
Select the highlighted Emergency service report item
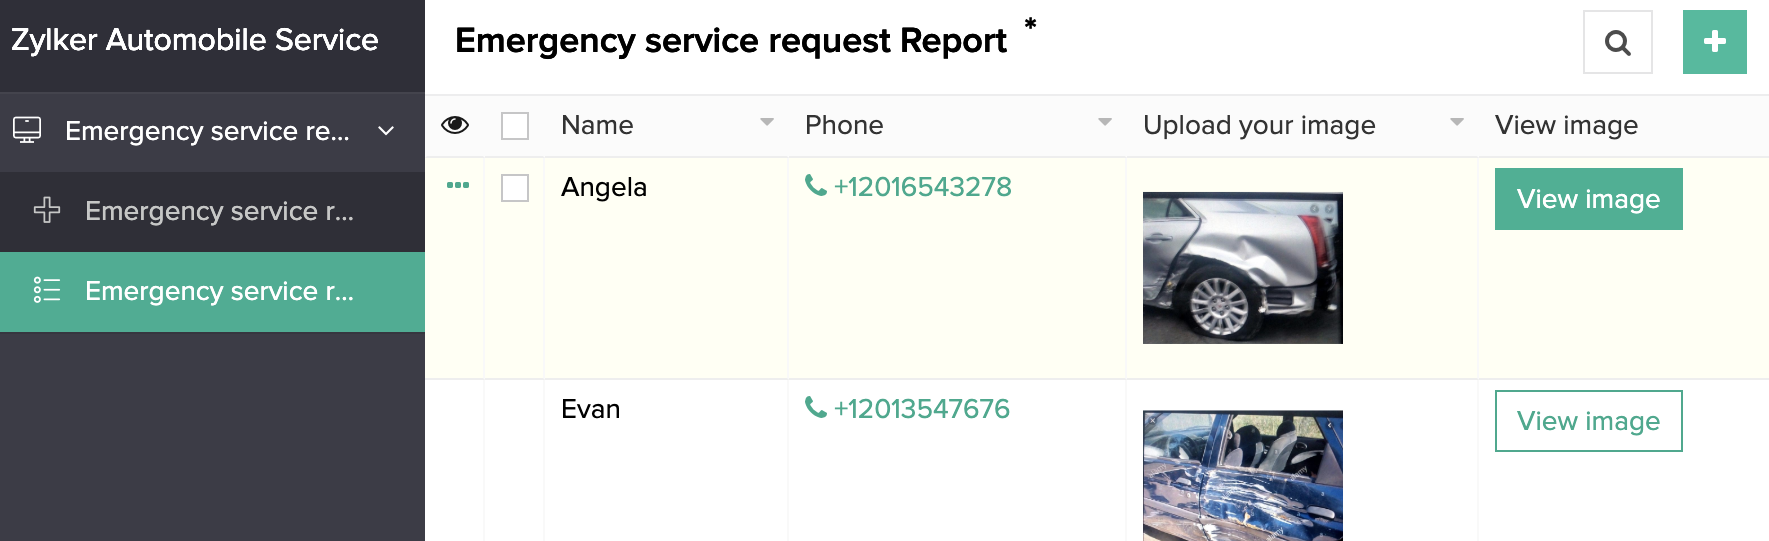point(219,291)
